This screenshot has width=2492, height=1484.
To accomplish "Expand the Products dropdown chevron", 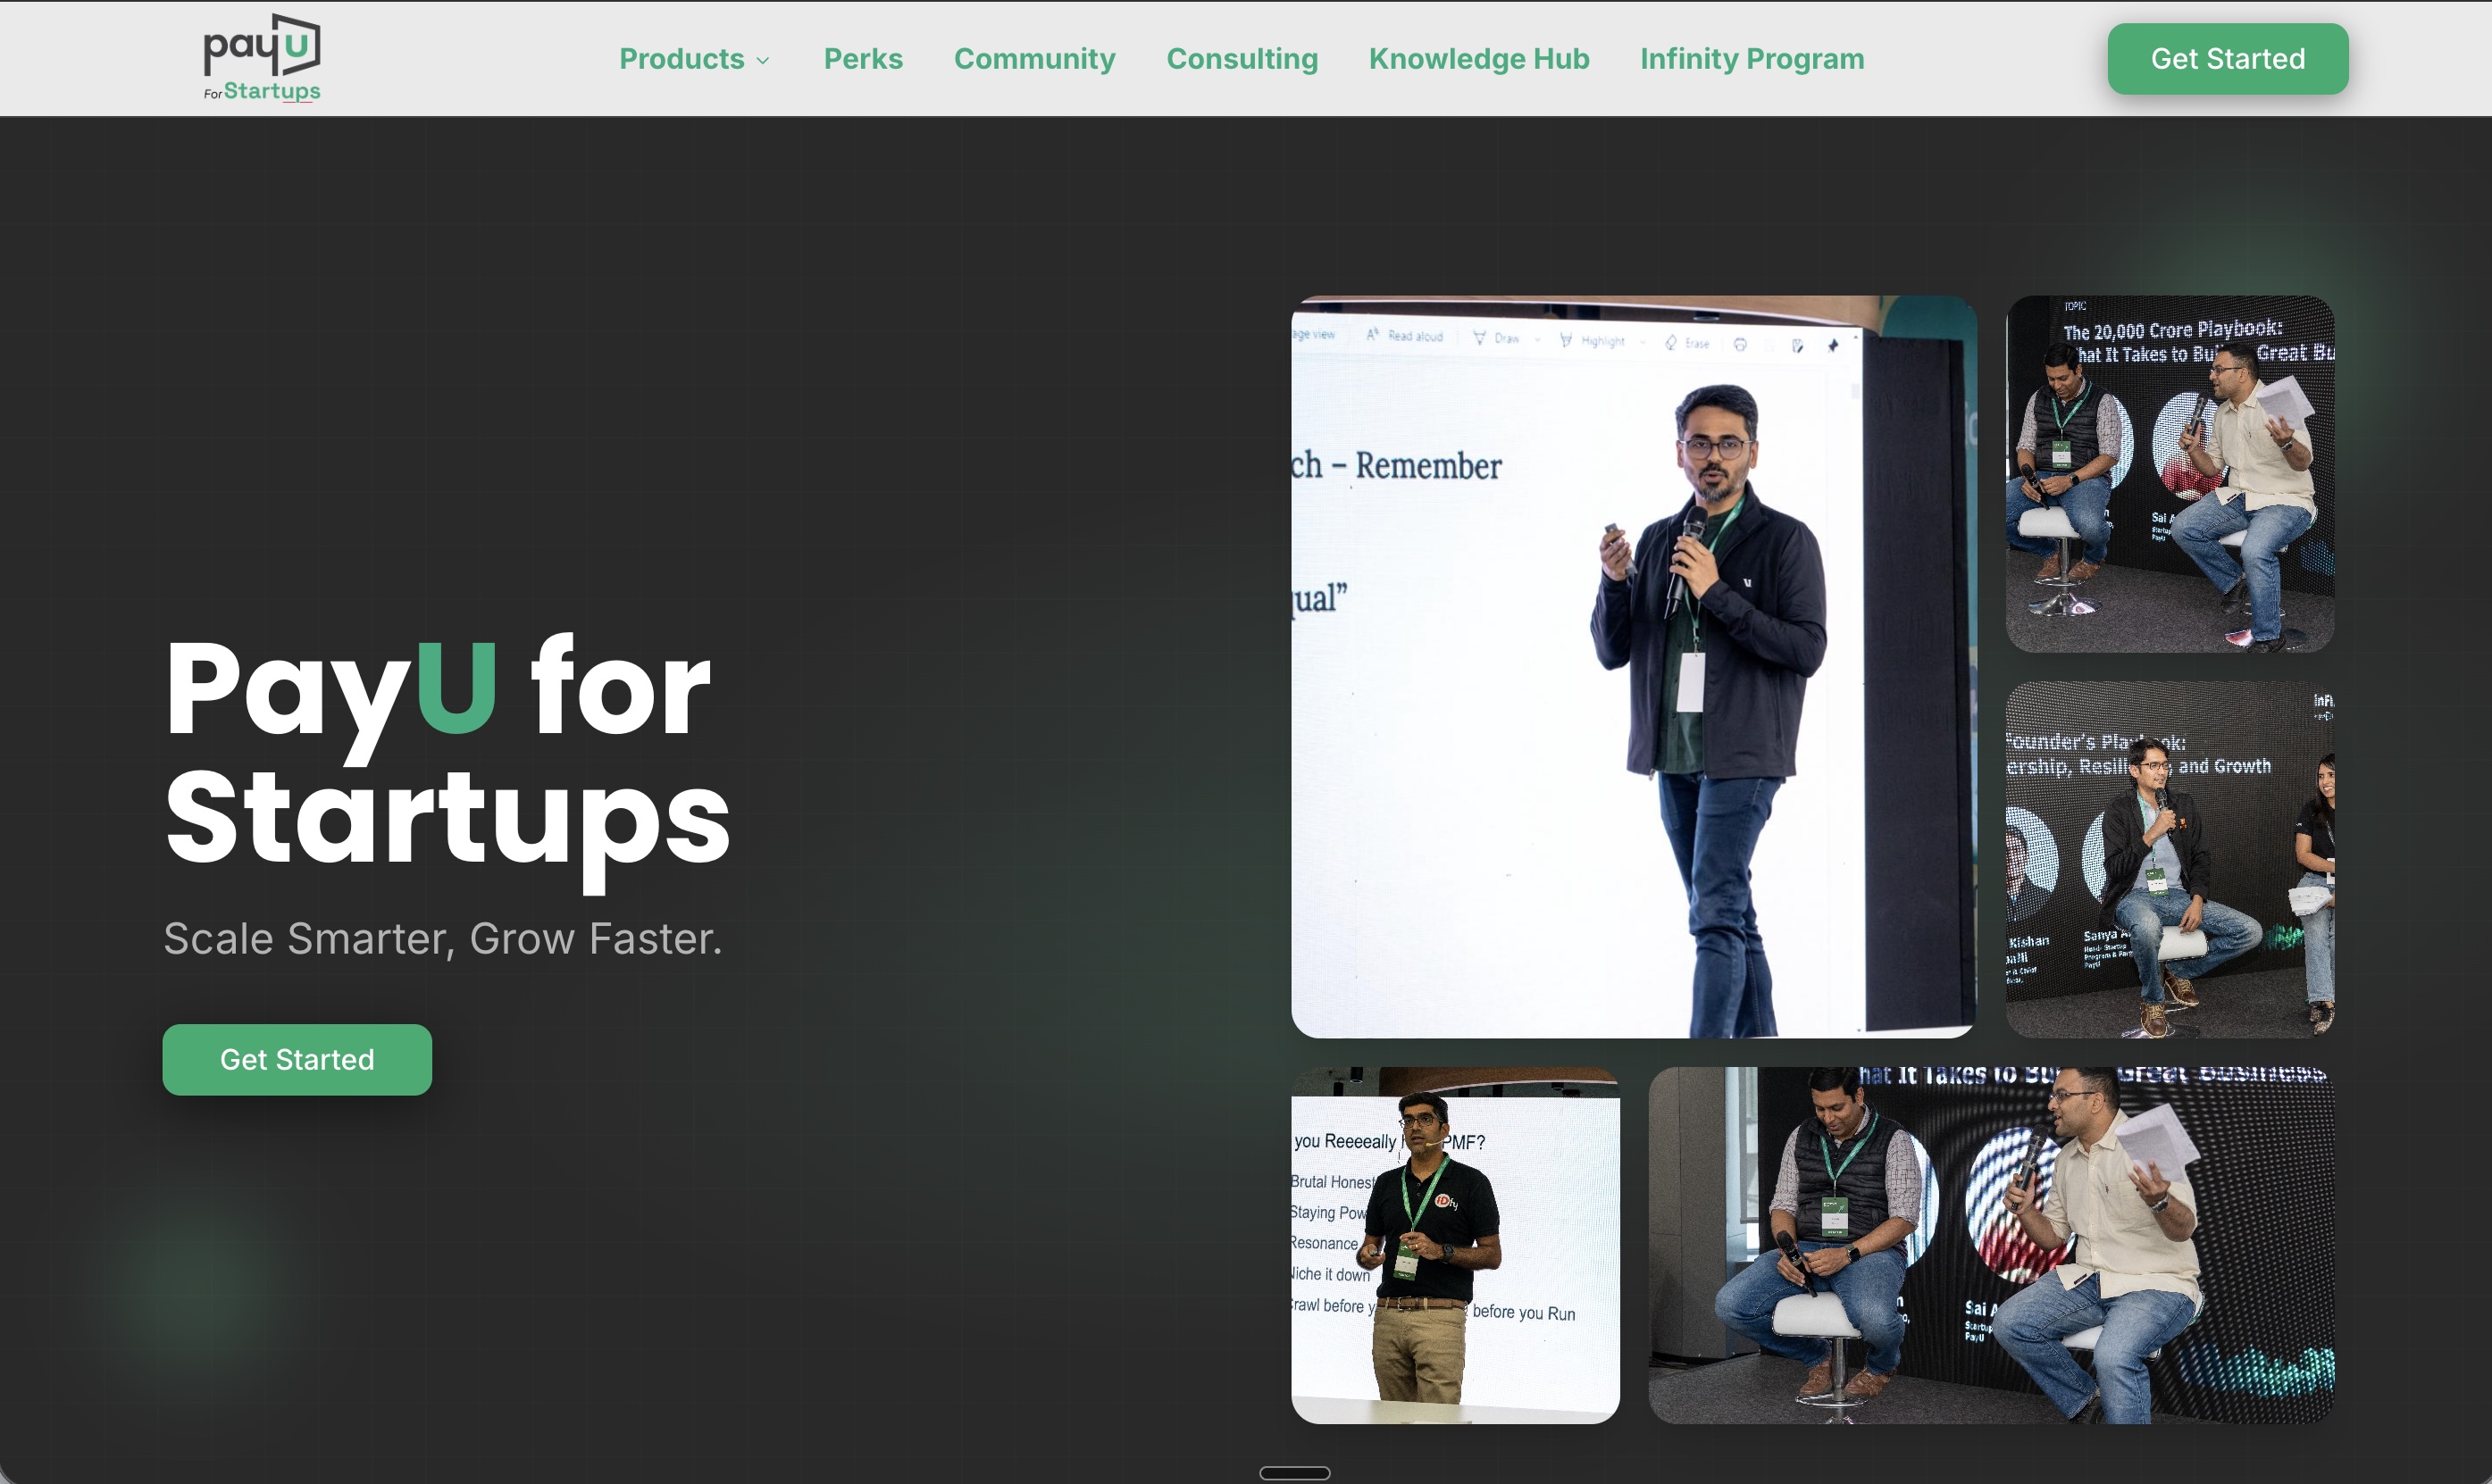I will click(x=763, y=61).
